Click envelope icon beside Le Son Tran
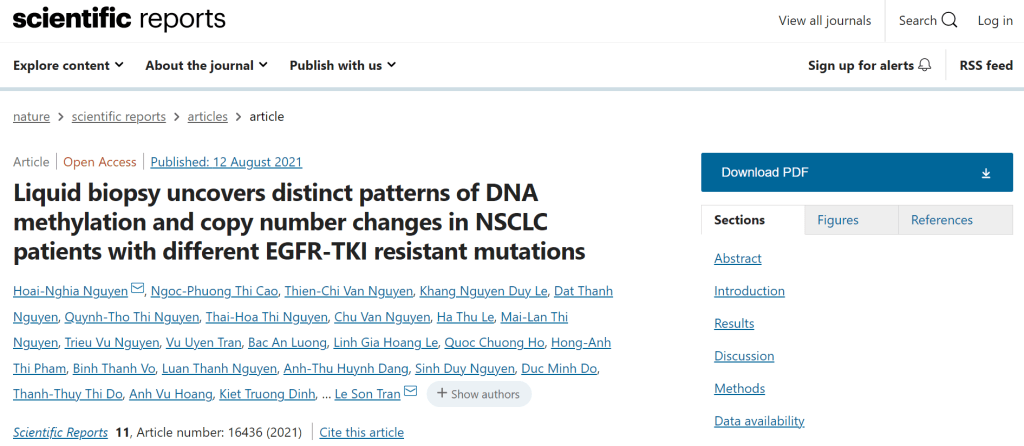 coord(410,393)
